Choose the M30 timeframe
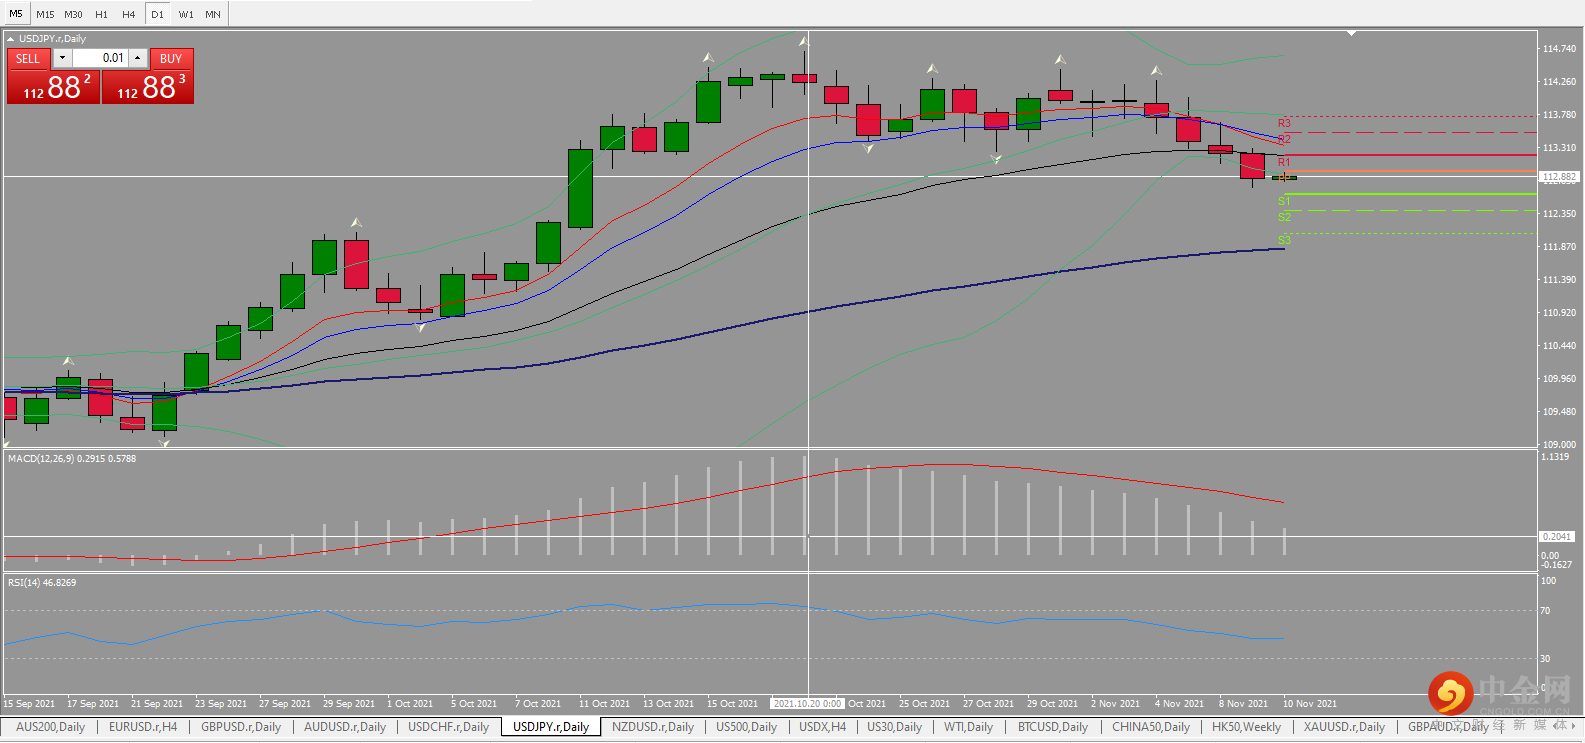This screenshot has height=743, width=1585. 74,14
